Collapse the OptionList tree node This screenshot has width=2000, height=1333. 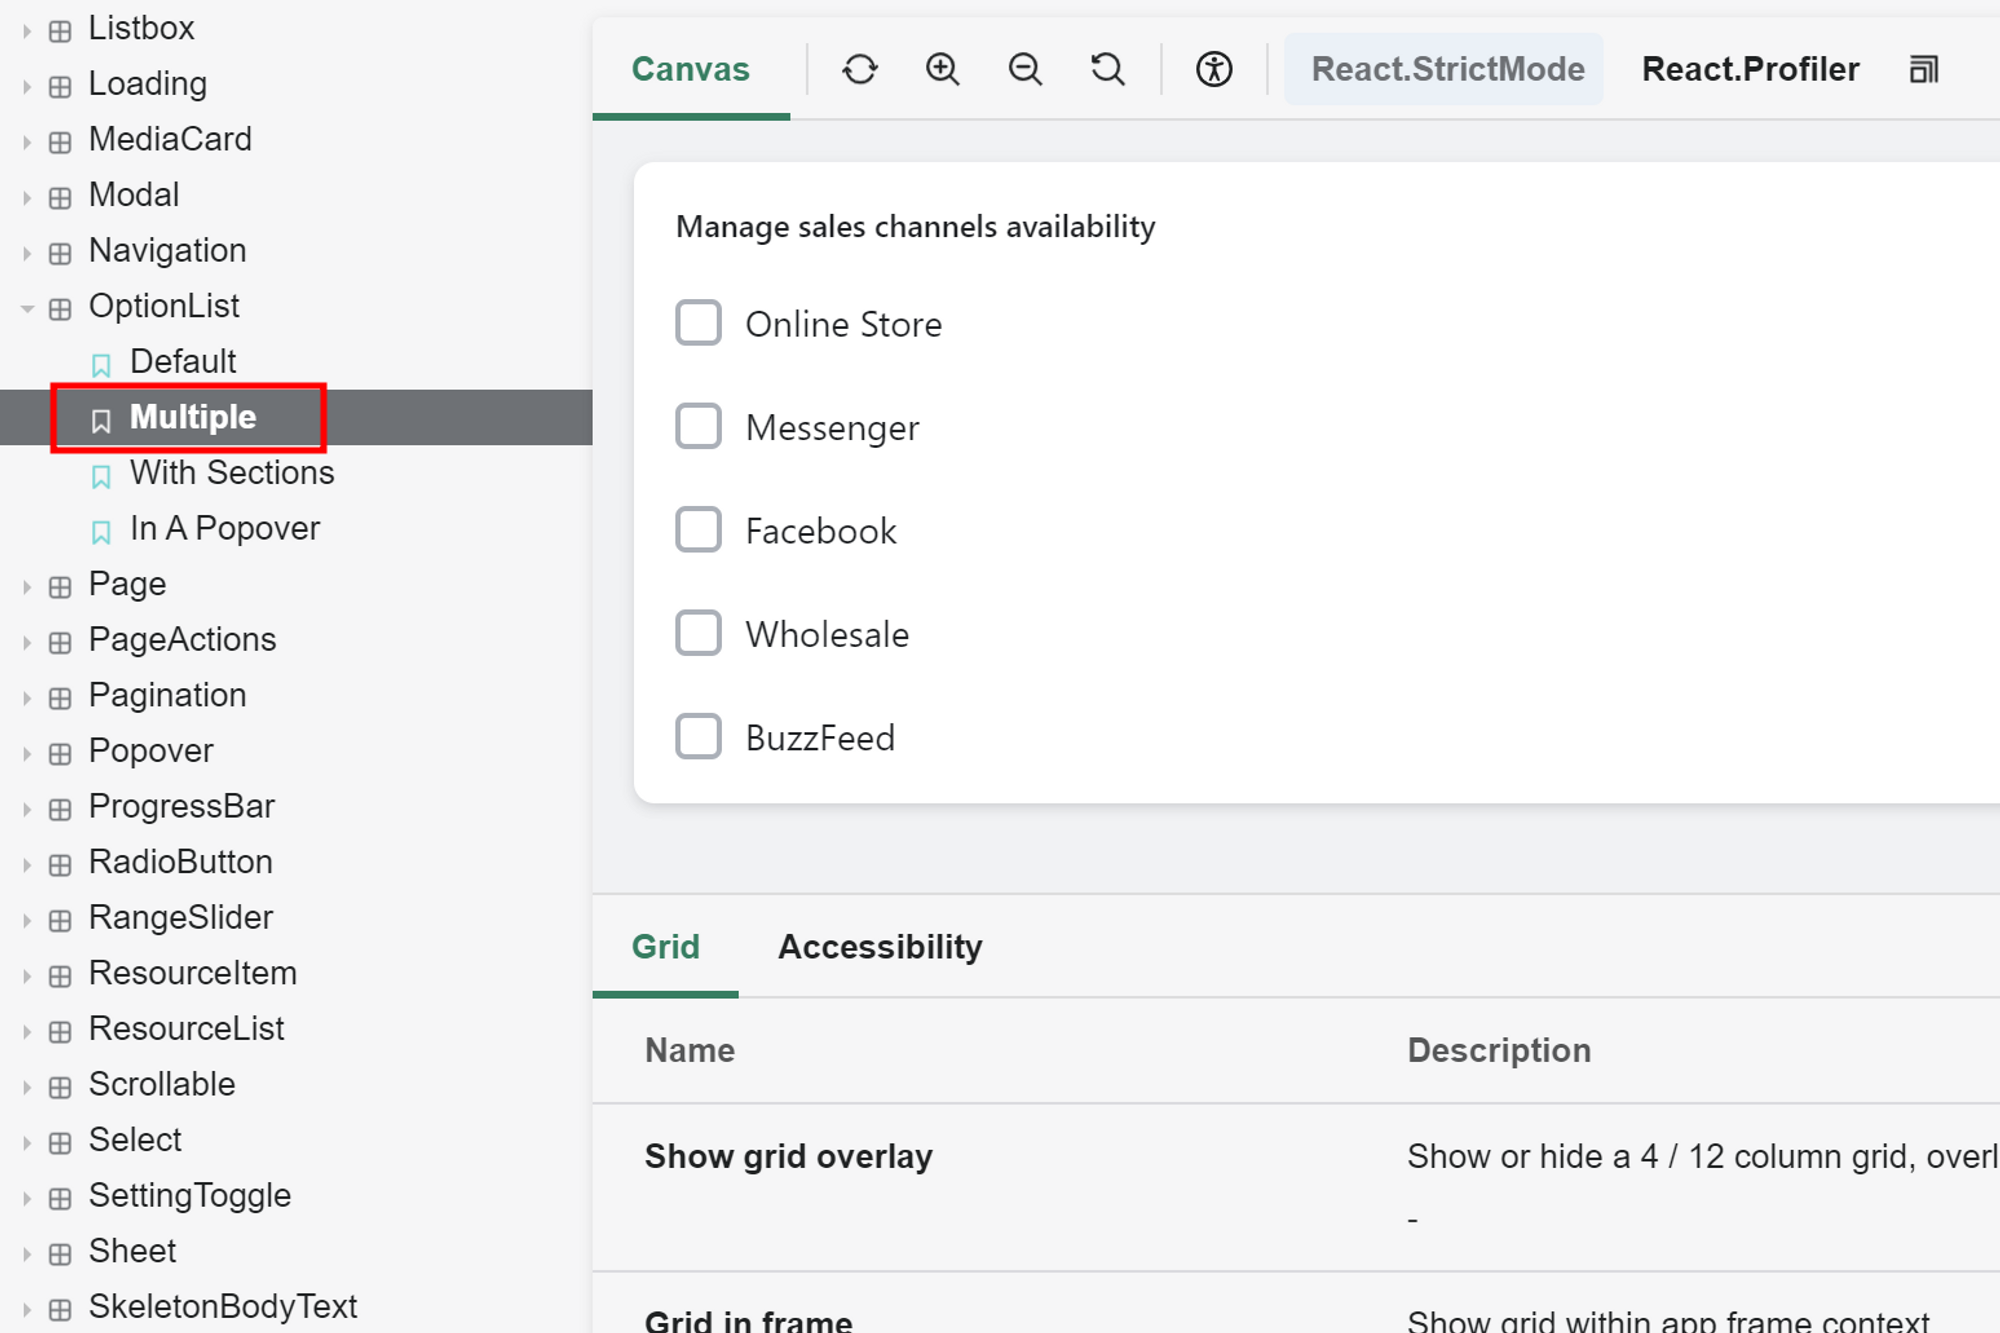click(27, 308)
